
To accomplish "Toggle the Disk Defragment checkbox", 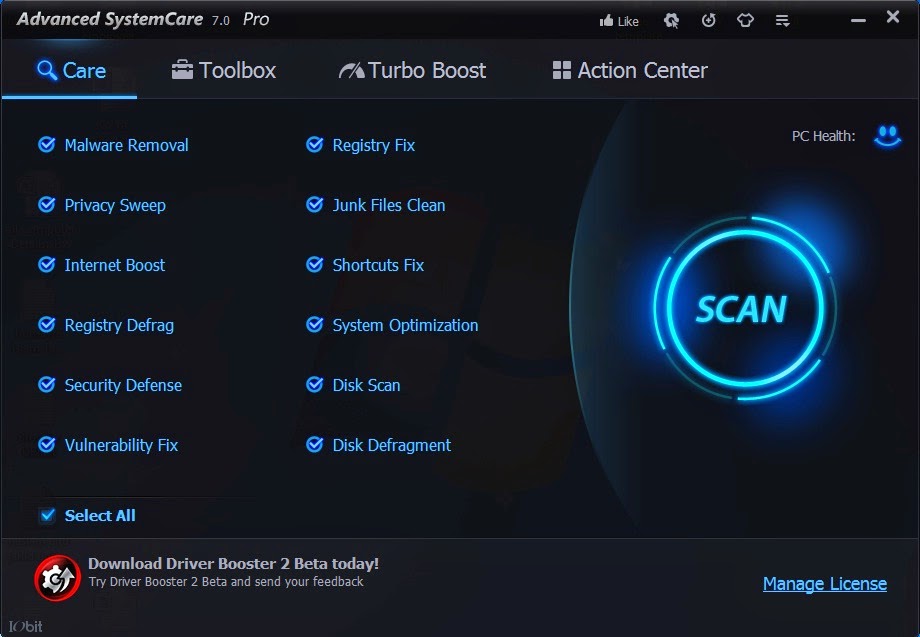I will tap(314, 445).
